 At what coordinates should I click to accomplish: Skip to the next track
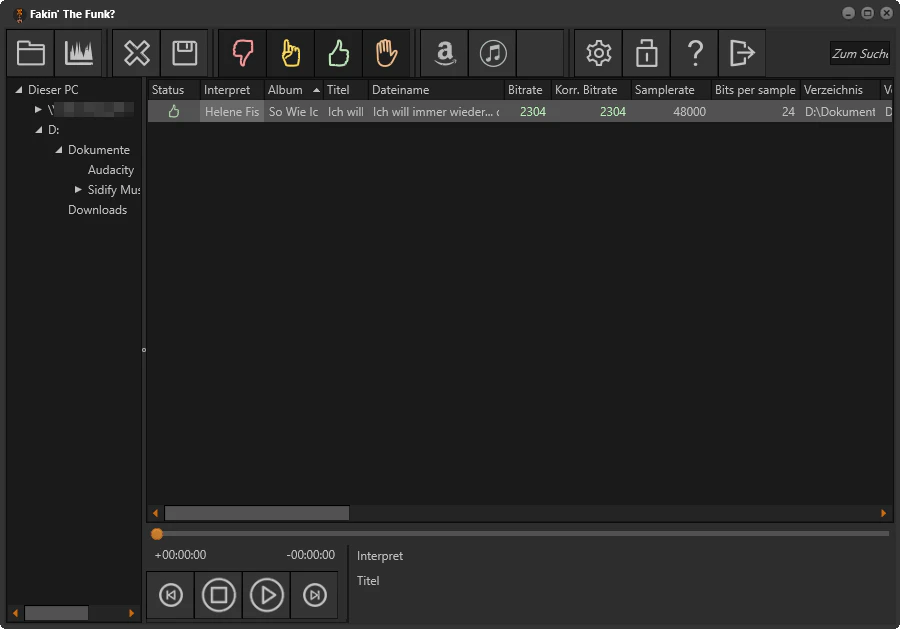coord(315,595)
